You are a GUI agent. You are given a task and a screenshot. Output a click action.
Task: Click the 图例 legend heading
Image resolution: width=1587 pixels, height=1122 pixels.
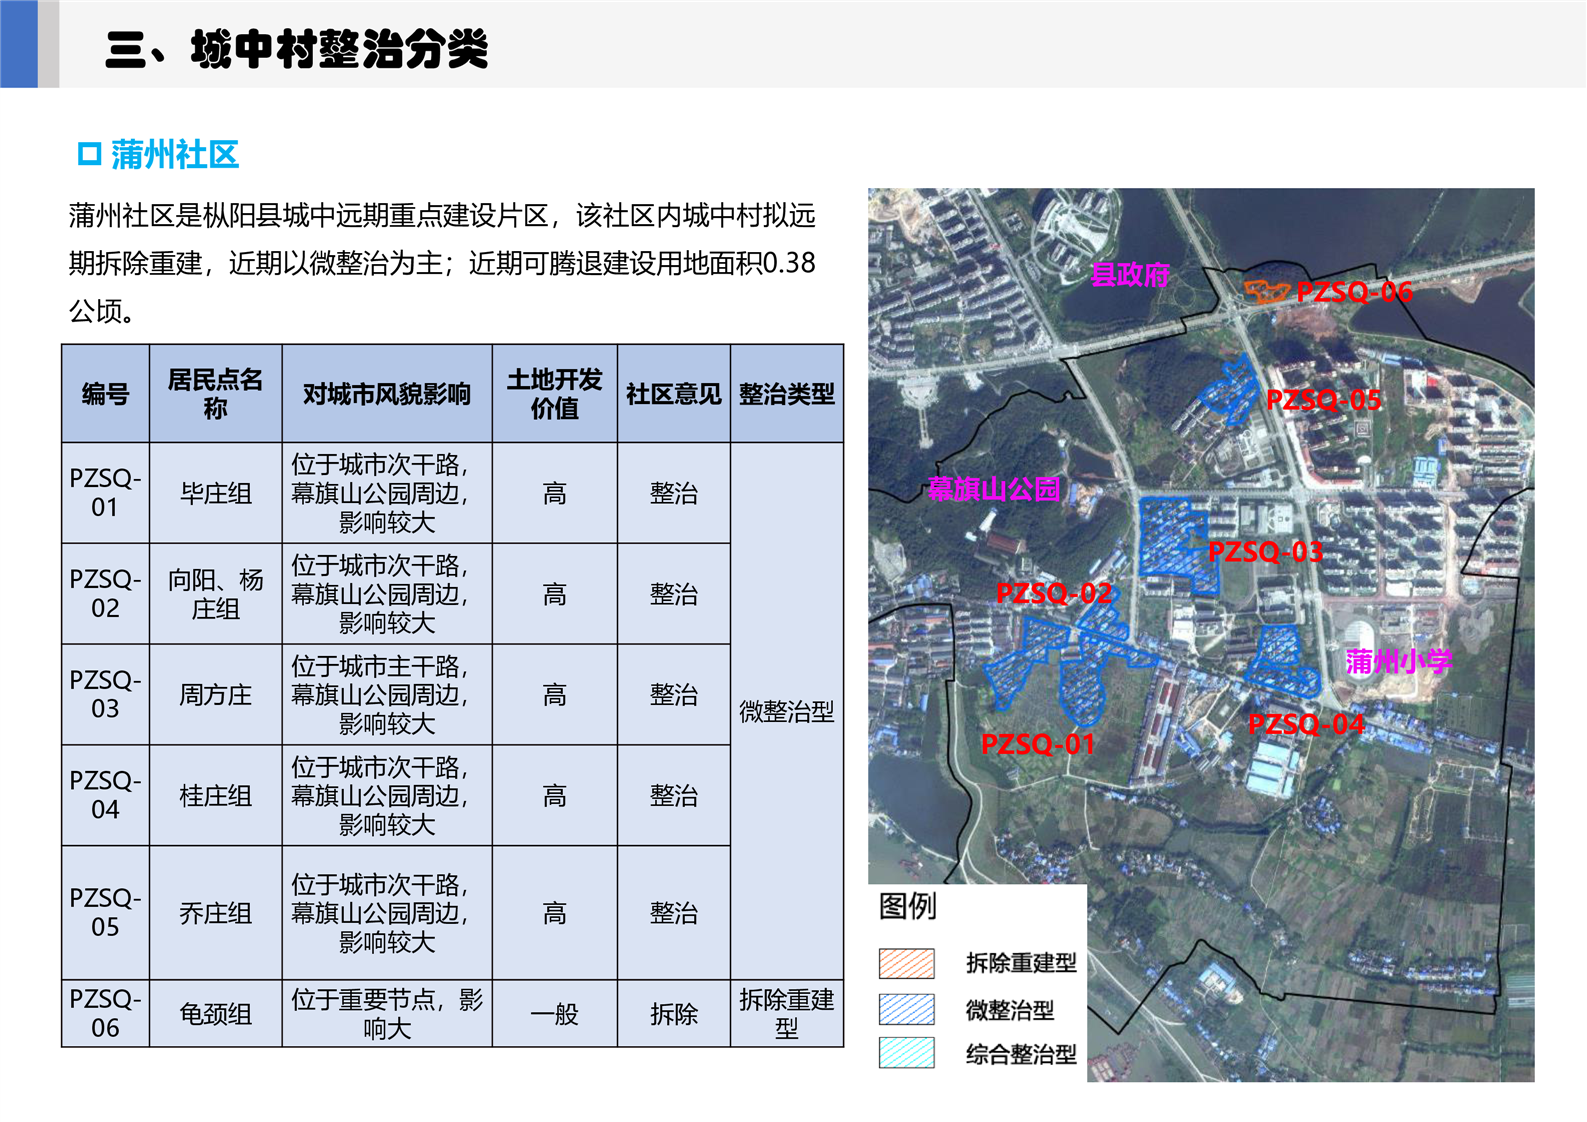pos(907,906)
